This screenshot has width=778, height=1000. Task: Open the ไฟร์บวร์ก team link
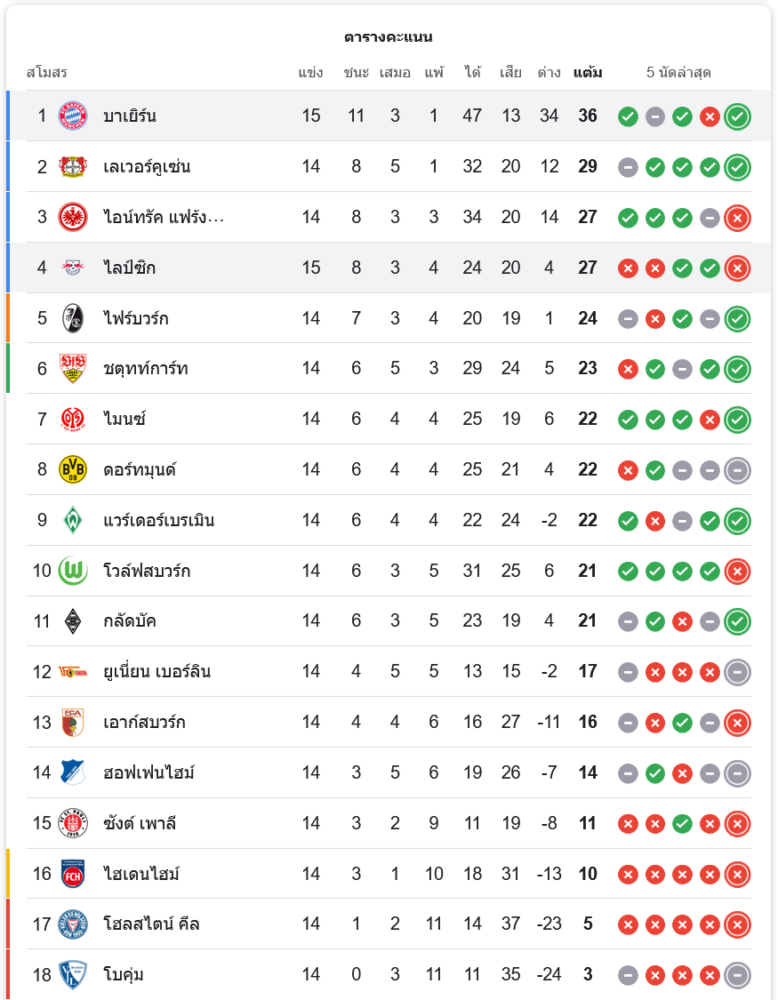[x=136, y=318]
